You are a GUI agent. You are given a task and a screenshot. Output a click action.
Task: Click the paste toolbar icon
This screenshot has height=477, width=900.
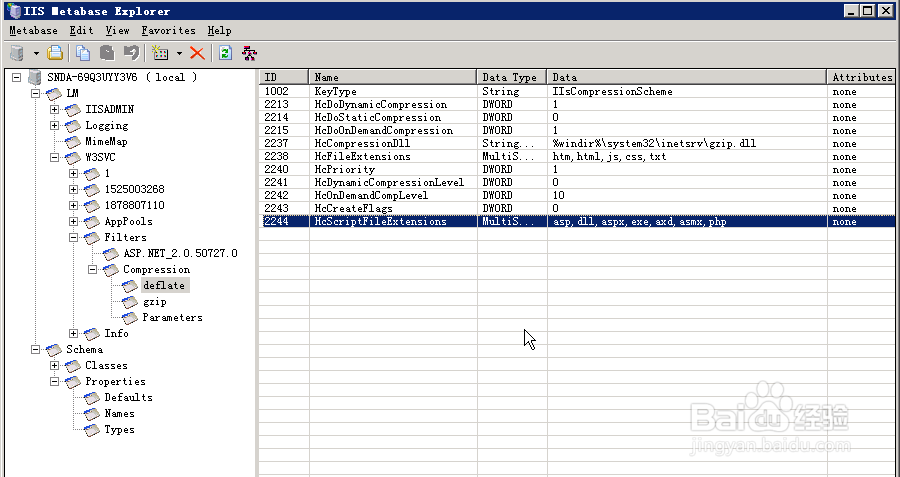(x=107, y=53)
